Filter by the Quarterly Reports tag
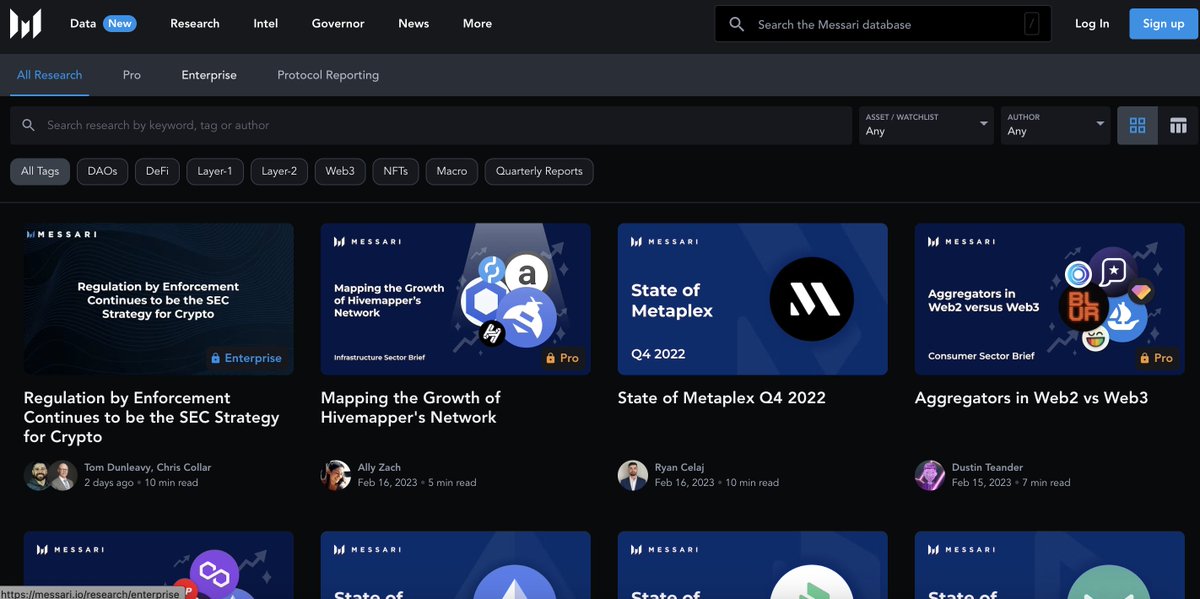The image size is (1200, 599). click(539, 171)
